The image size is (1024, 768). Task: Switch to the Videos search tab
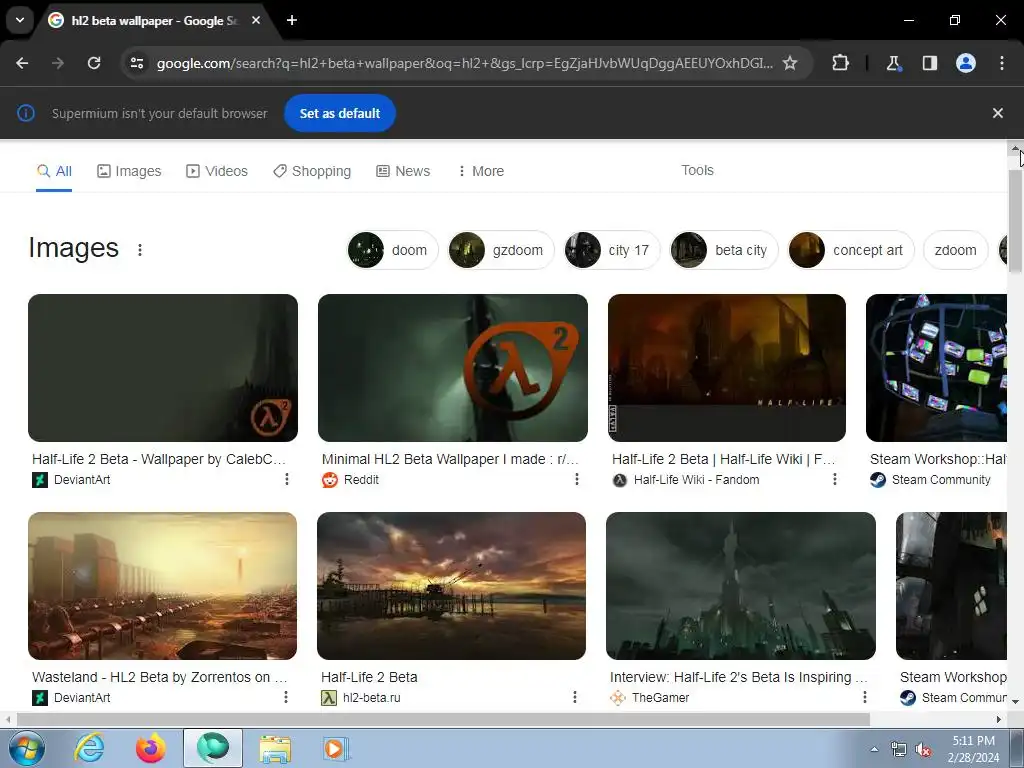pos(217,171)
